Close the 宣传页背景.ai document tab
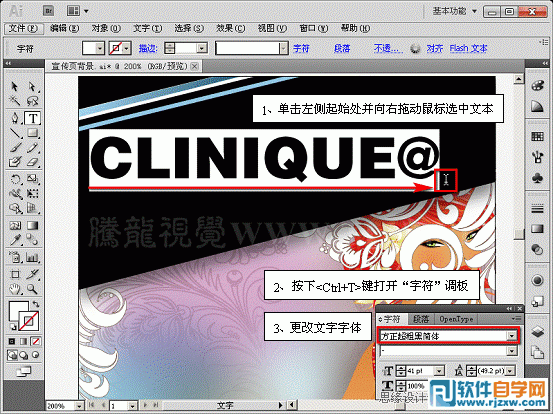 pos(194,66)
